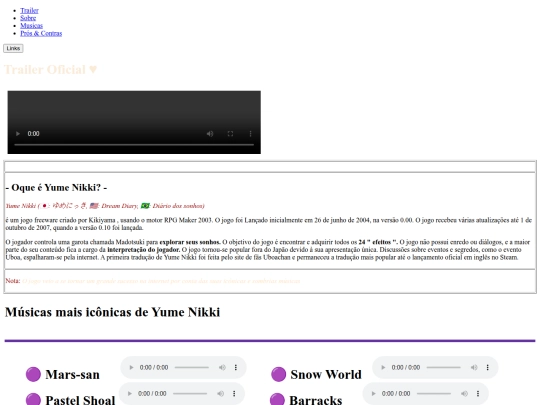The height and width of the screenshot is (405, 540).
Task: Follow the Prós & Contras link
Action: point(41,33)
